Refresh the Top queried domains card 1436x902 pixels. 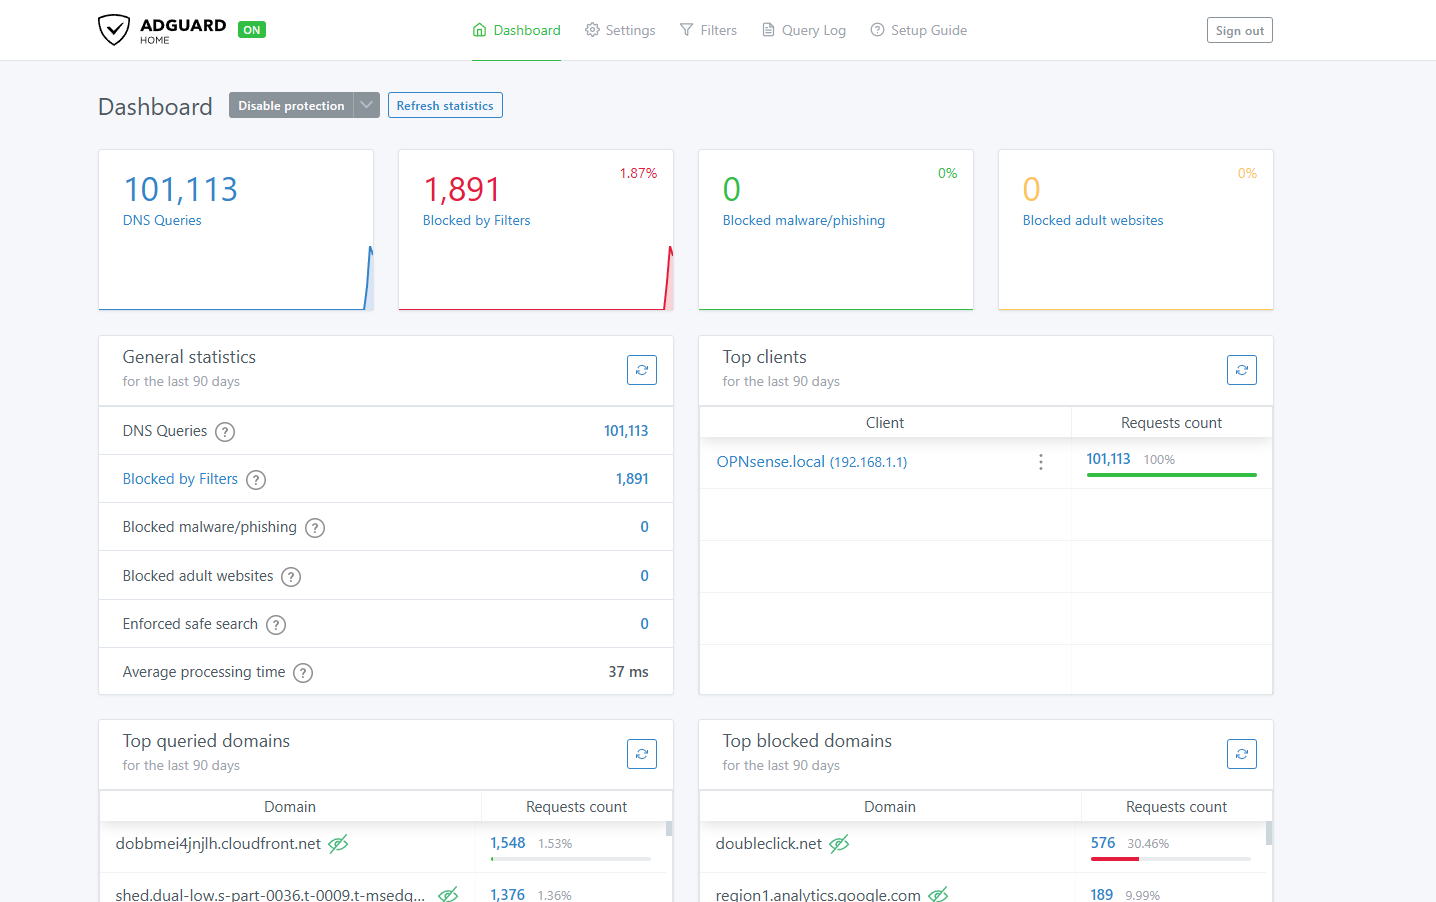(642, 754)
